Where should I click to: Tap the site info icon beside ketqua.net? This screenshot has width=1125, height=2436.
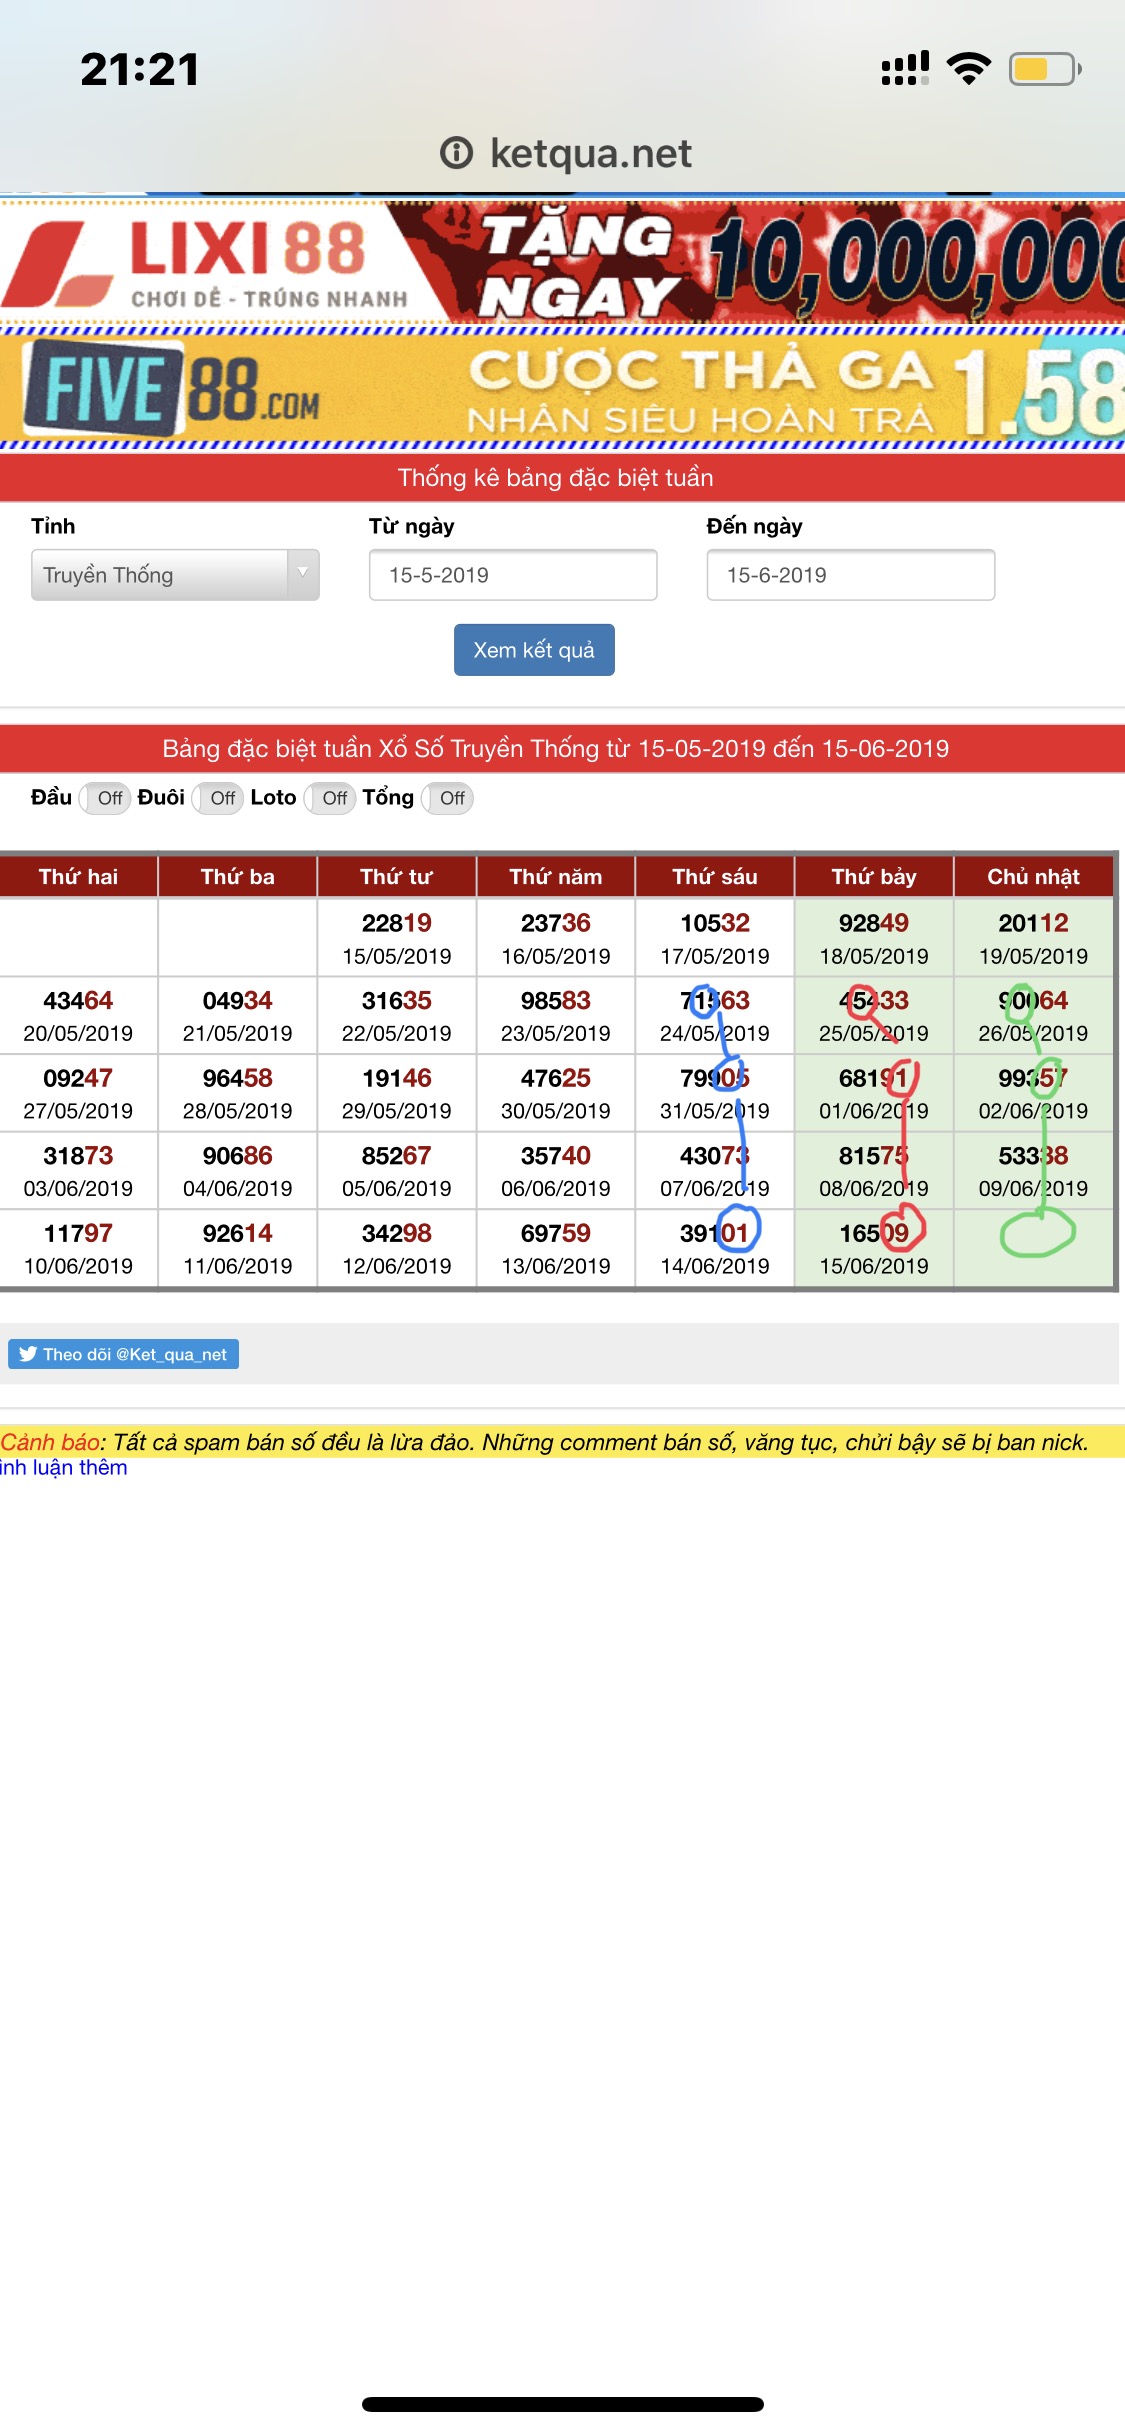click(456, 153)
